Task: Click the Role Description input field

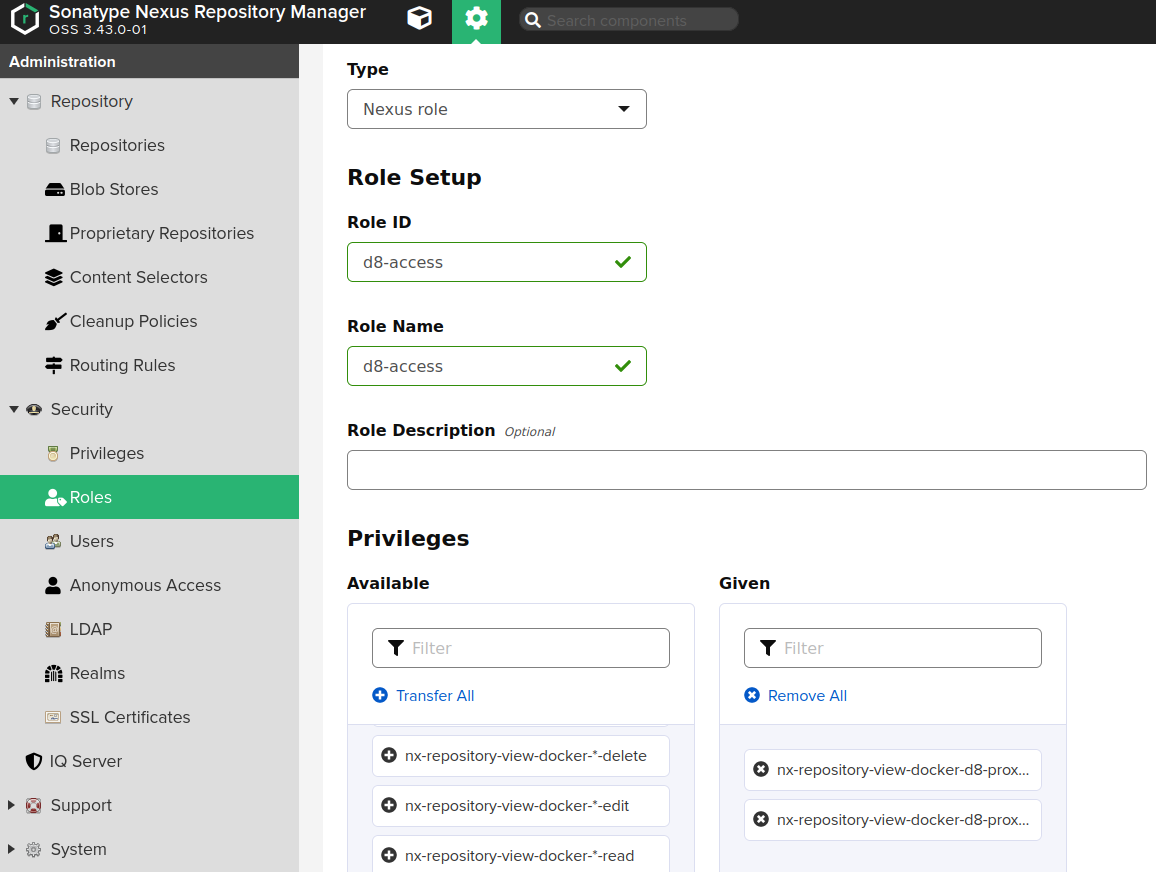Action: [746, 470]
